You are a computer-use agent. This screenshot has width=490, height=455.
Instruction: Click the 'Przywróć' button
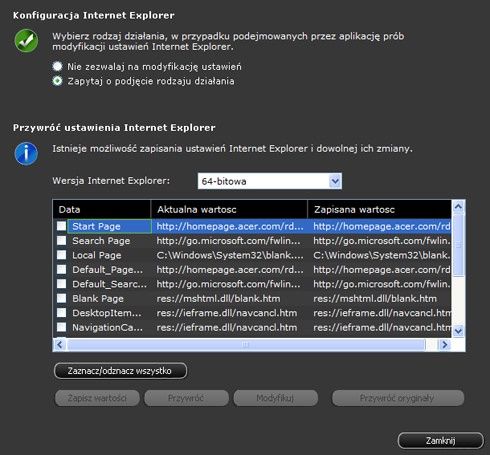[186, 398]
